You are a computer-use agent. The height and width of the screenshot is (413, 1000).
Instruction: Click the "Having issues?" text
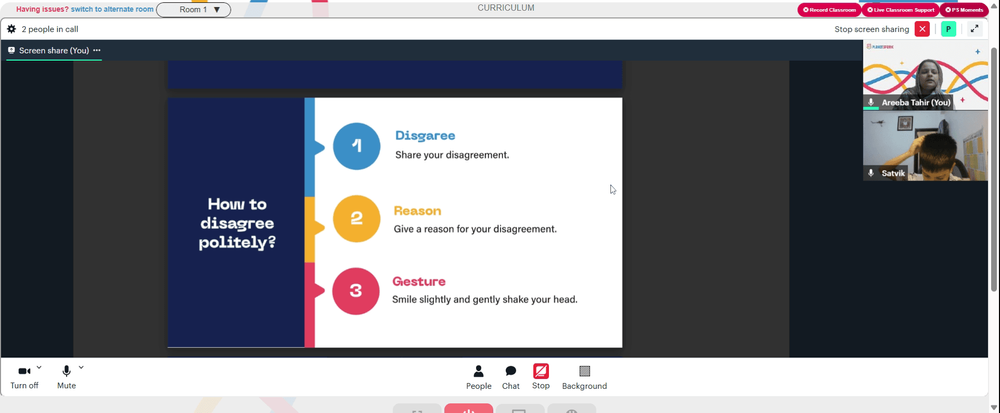(42, 10)
